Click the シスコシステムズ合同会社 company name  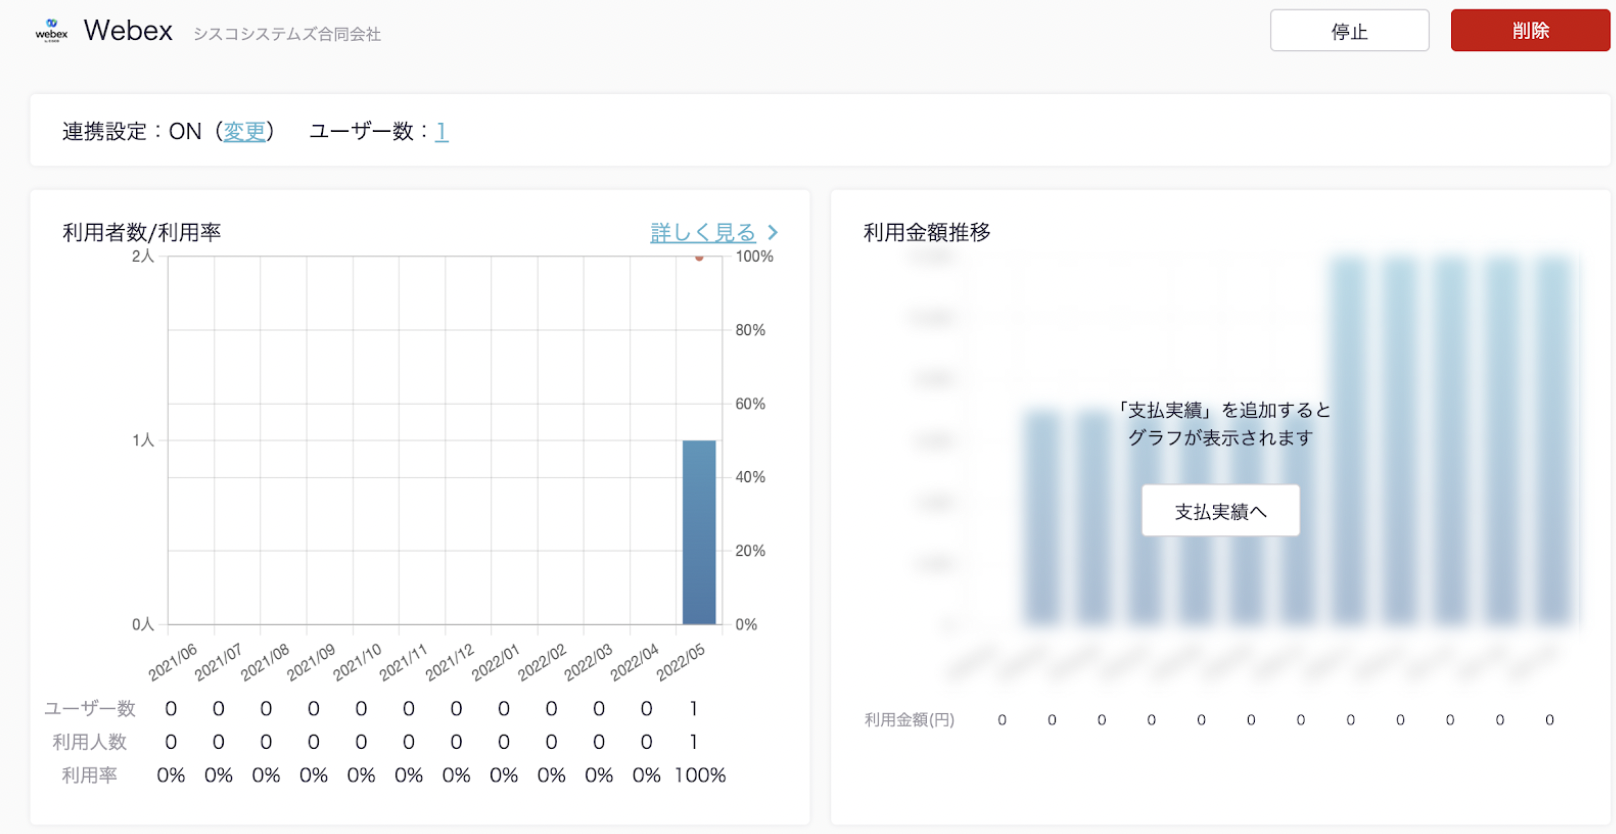[287, 34]
